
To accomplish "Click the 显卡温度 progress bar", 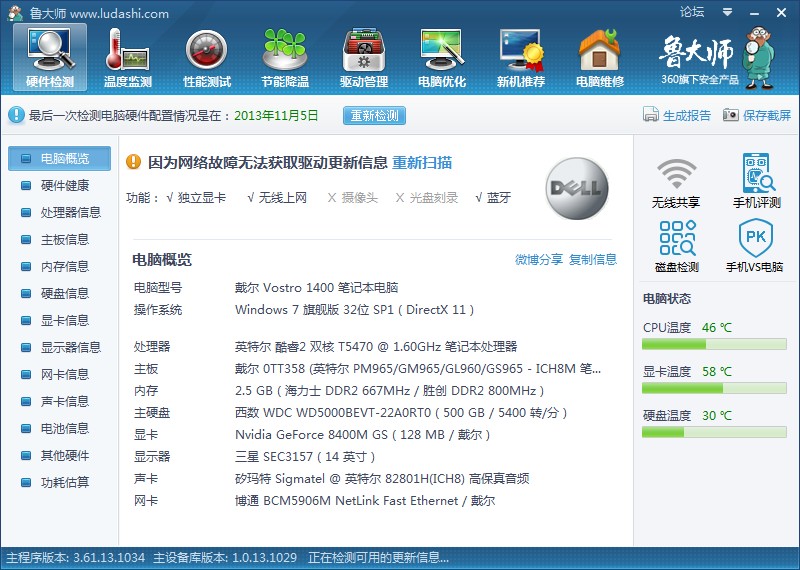I will pos(714,388).
